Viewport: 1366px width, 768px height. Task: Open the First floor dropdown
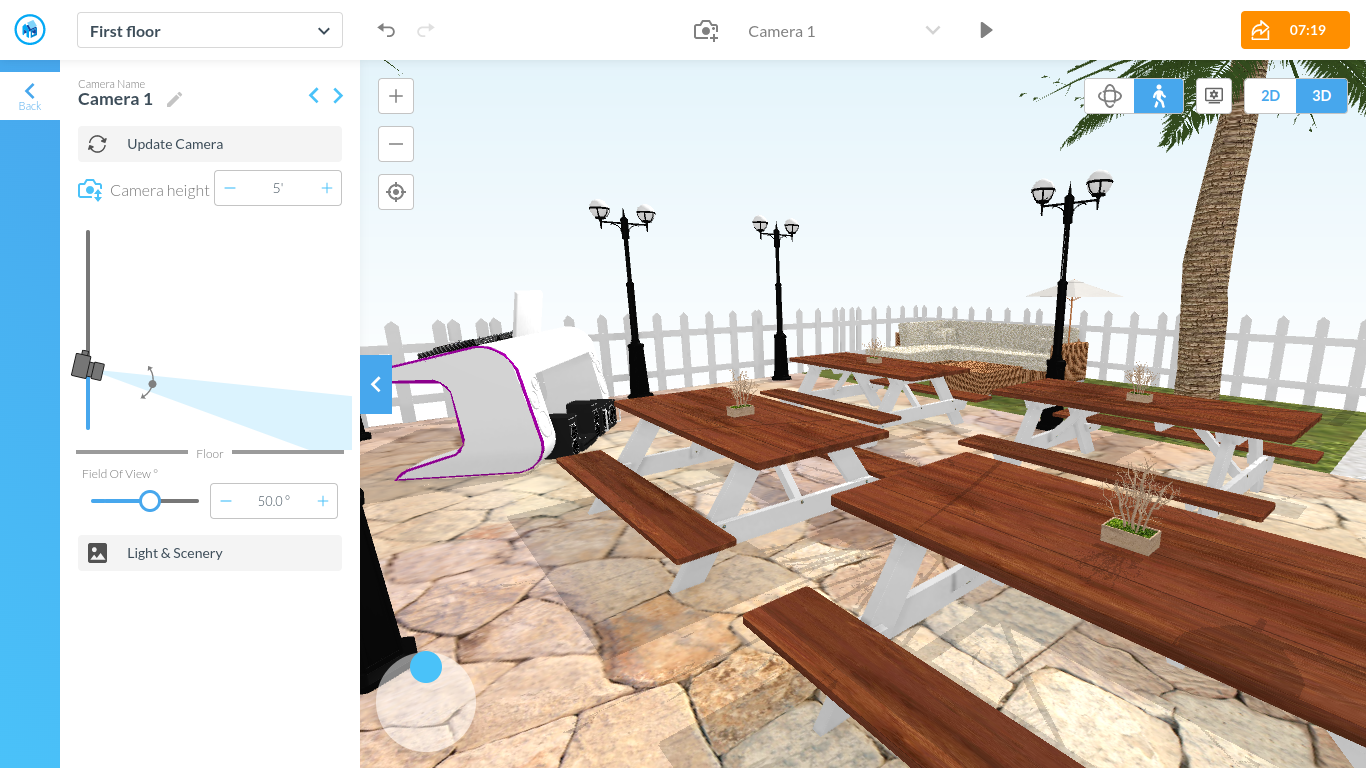(x=209, y=31)
